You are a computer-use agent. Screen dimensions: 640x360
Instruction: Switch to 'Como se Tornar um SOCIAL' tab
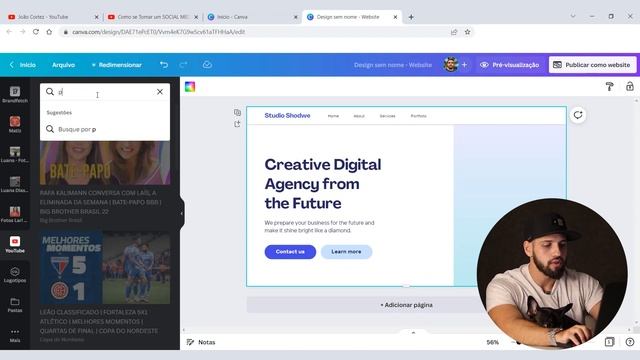coord(153,17)
